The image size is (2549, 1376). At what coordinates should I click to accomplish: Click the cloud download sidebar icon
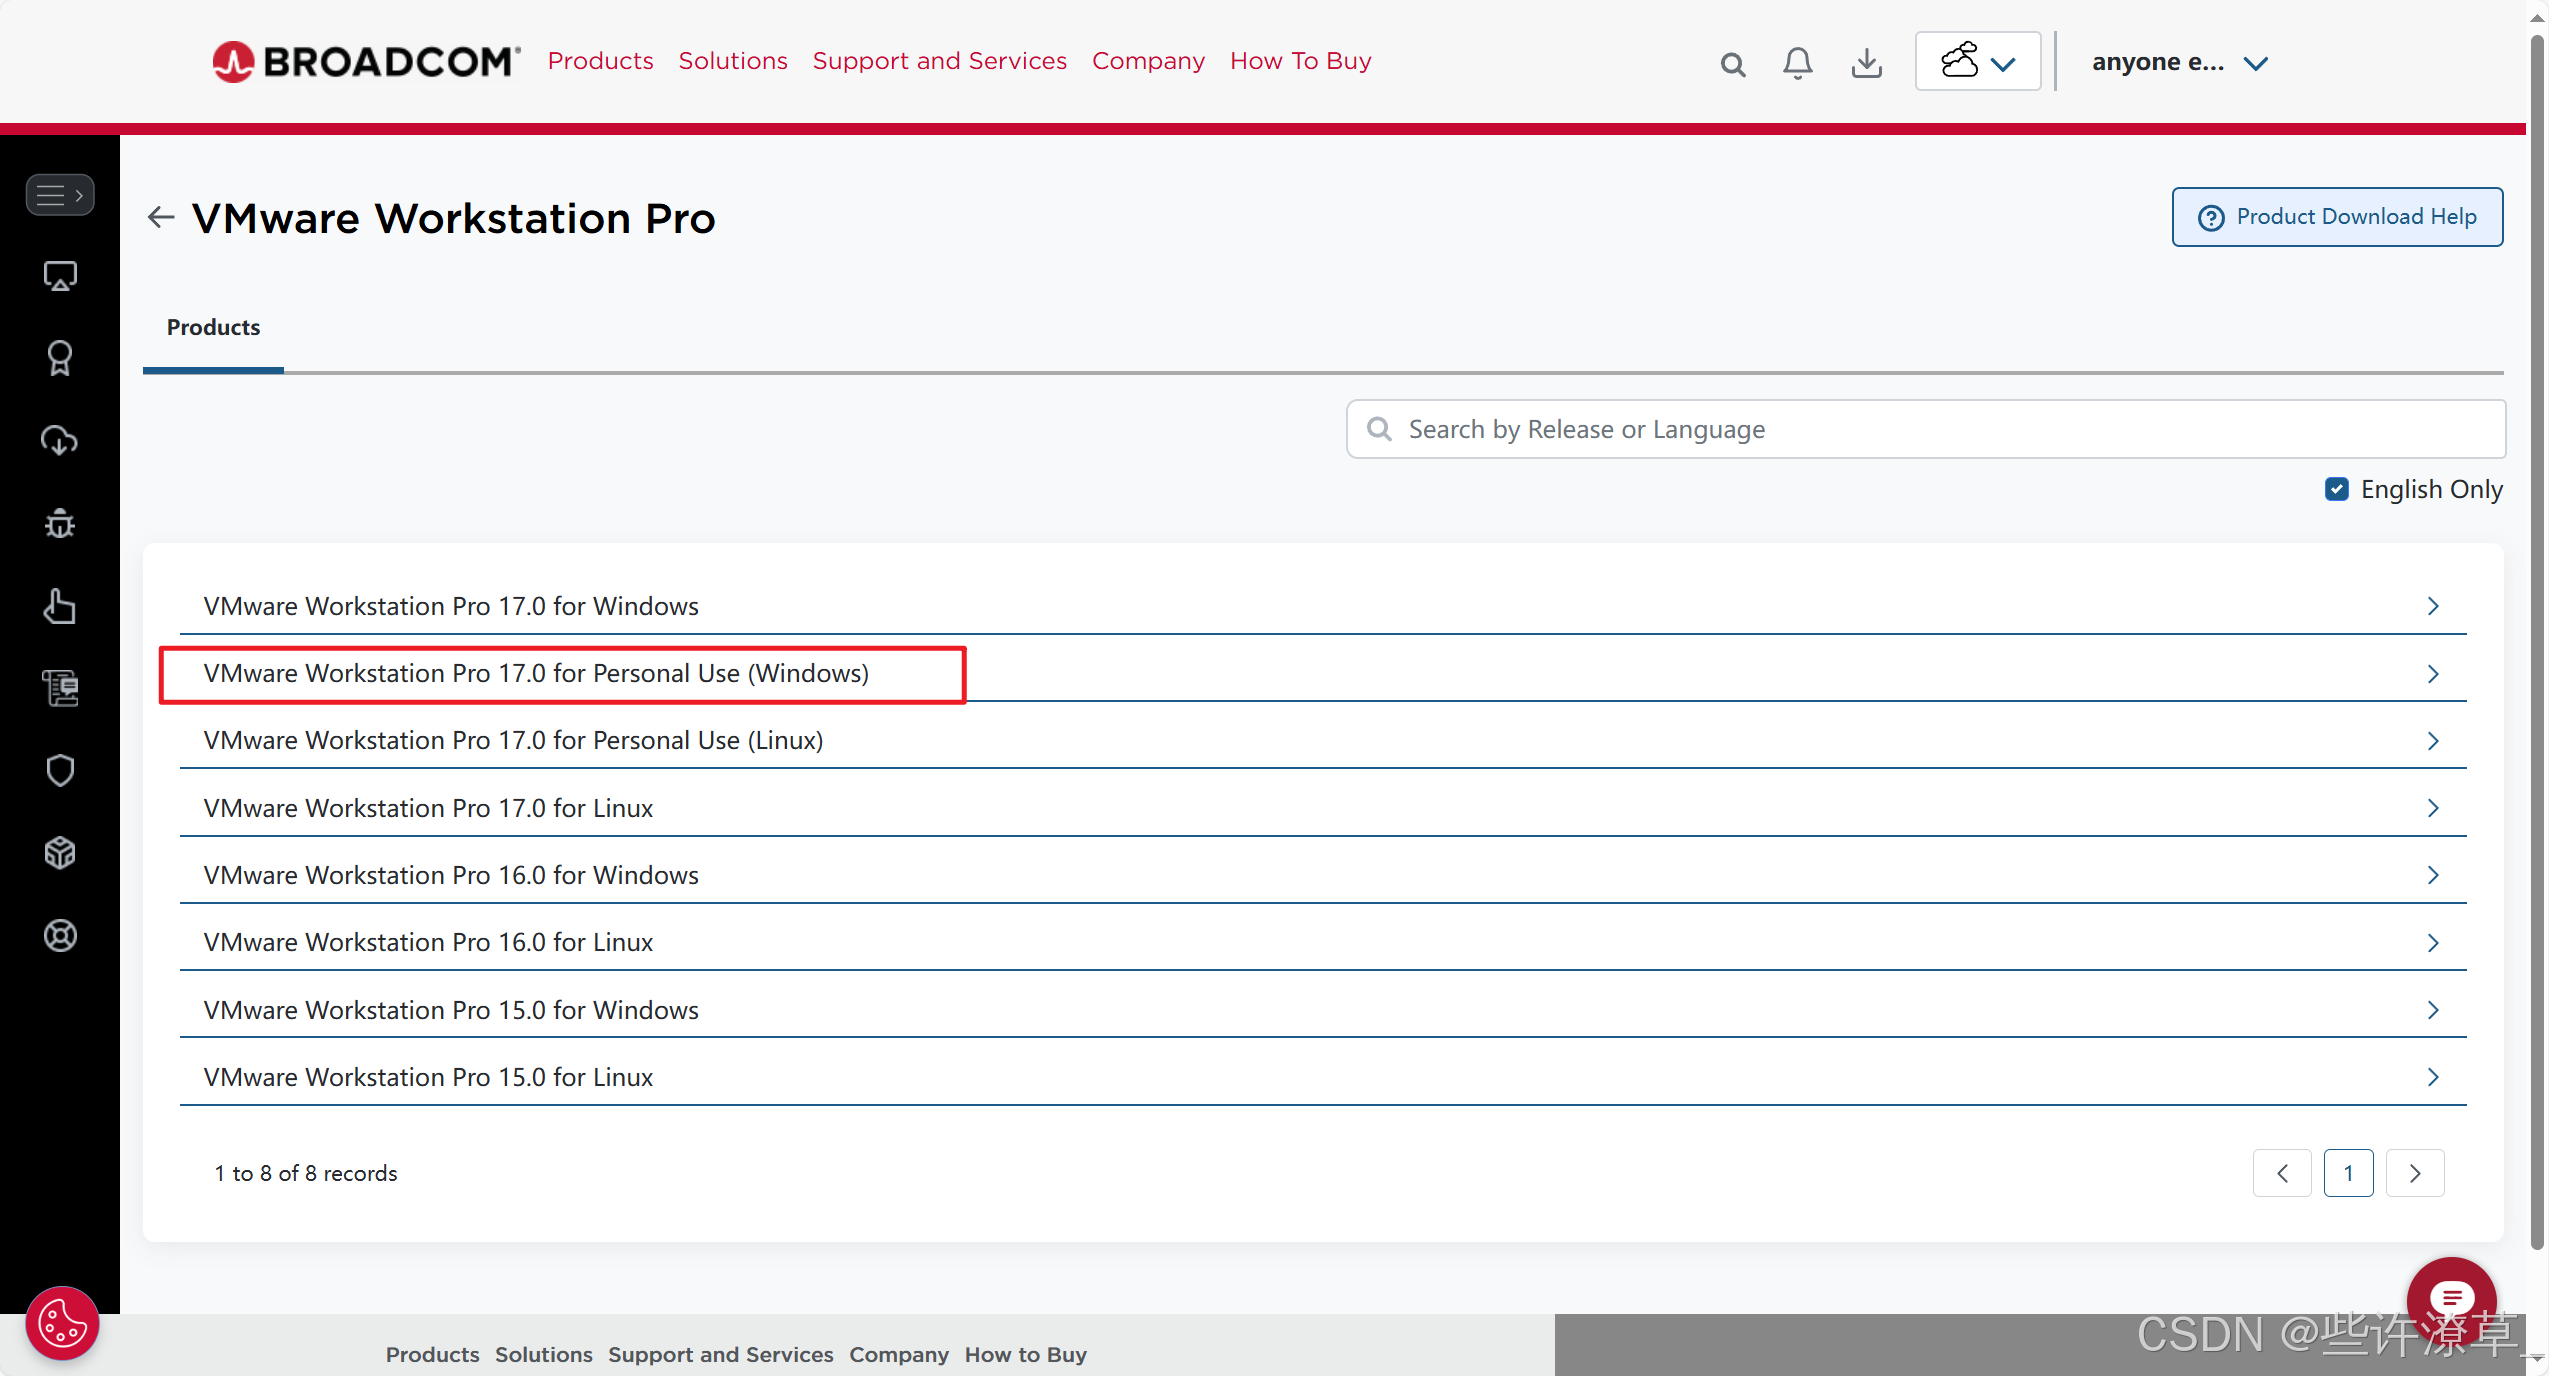[60, 440]
